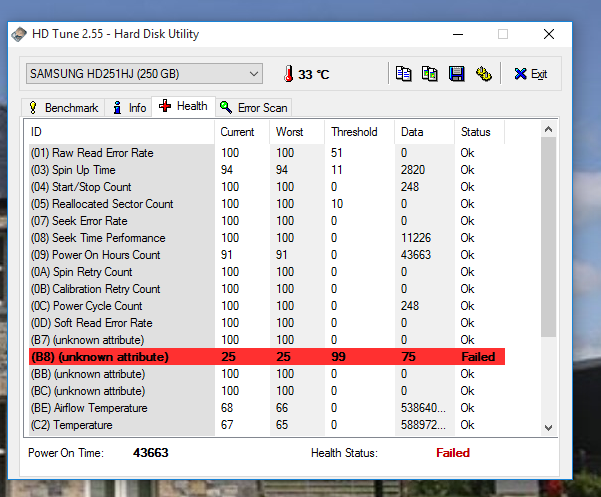Viewport: 601px width, 497px height.
Task: Select the failed (B8) unknown attribute row
Action: (267, 357)
